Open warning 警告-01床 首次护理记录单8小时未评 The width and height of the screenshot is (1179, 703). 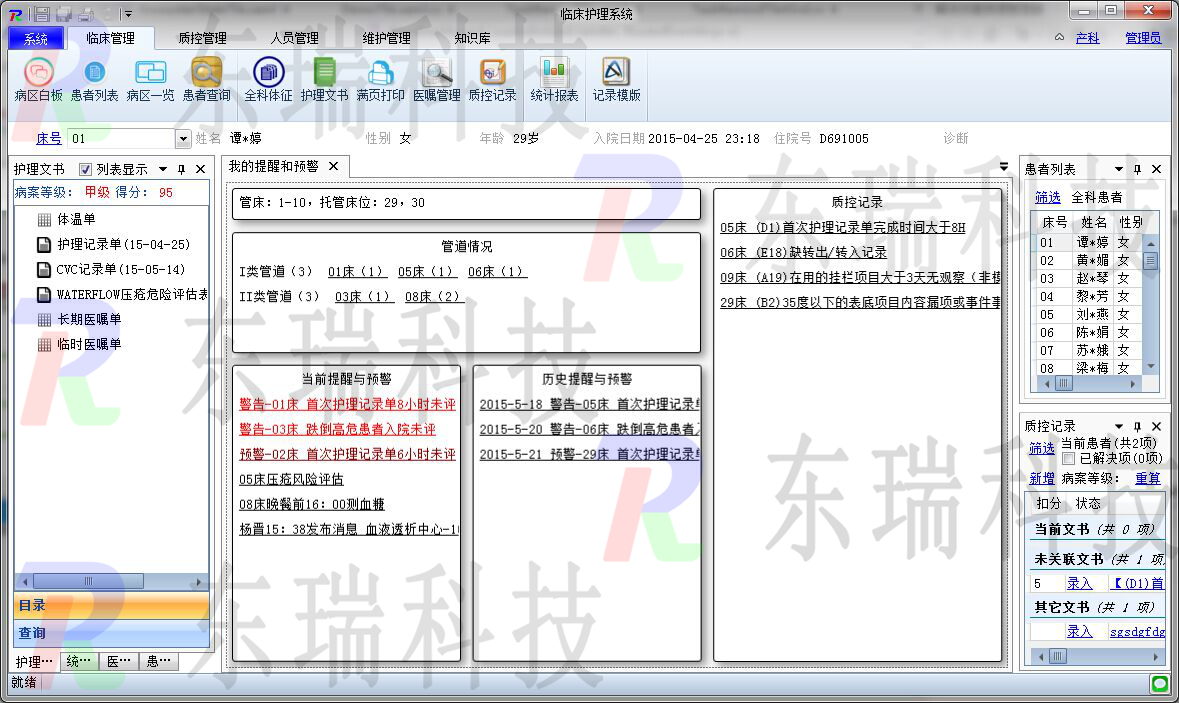tap(347, 405)
